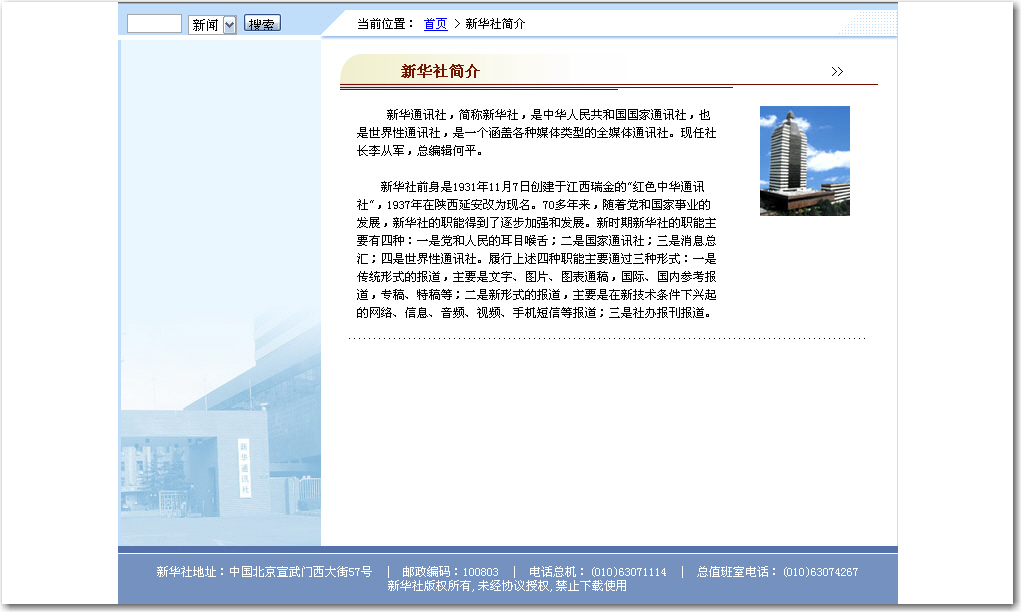
Task: Click the 搜索 search button
Action: tap(262, 23)
